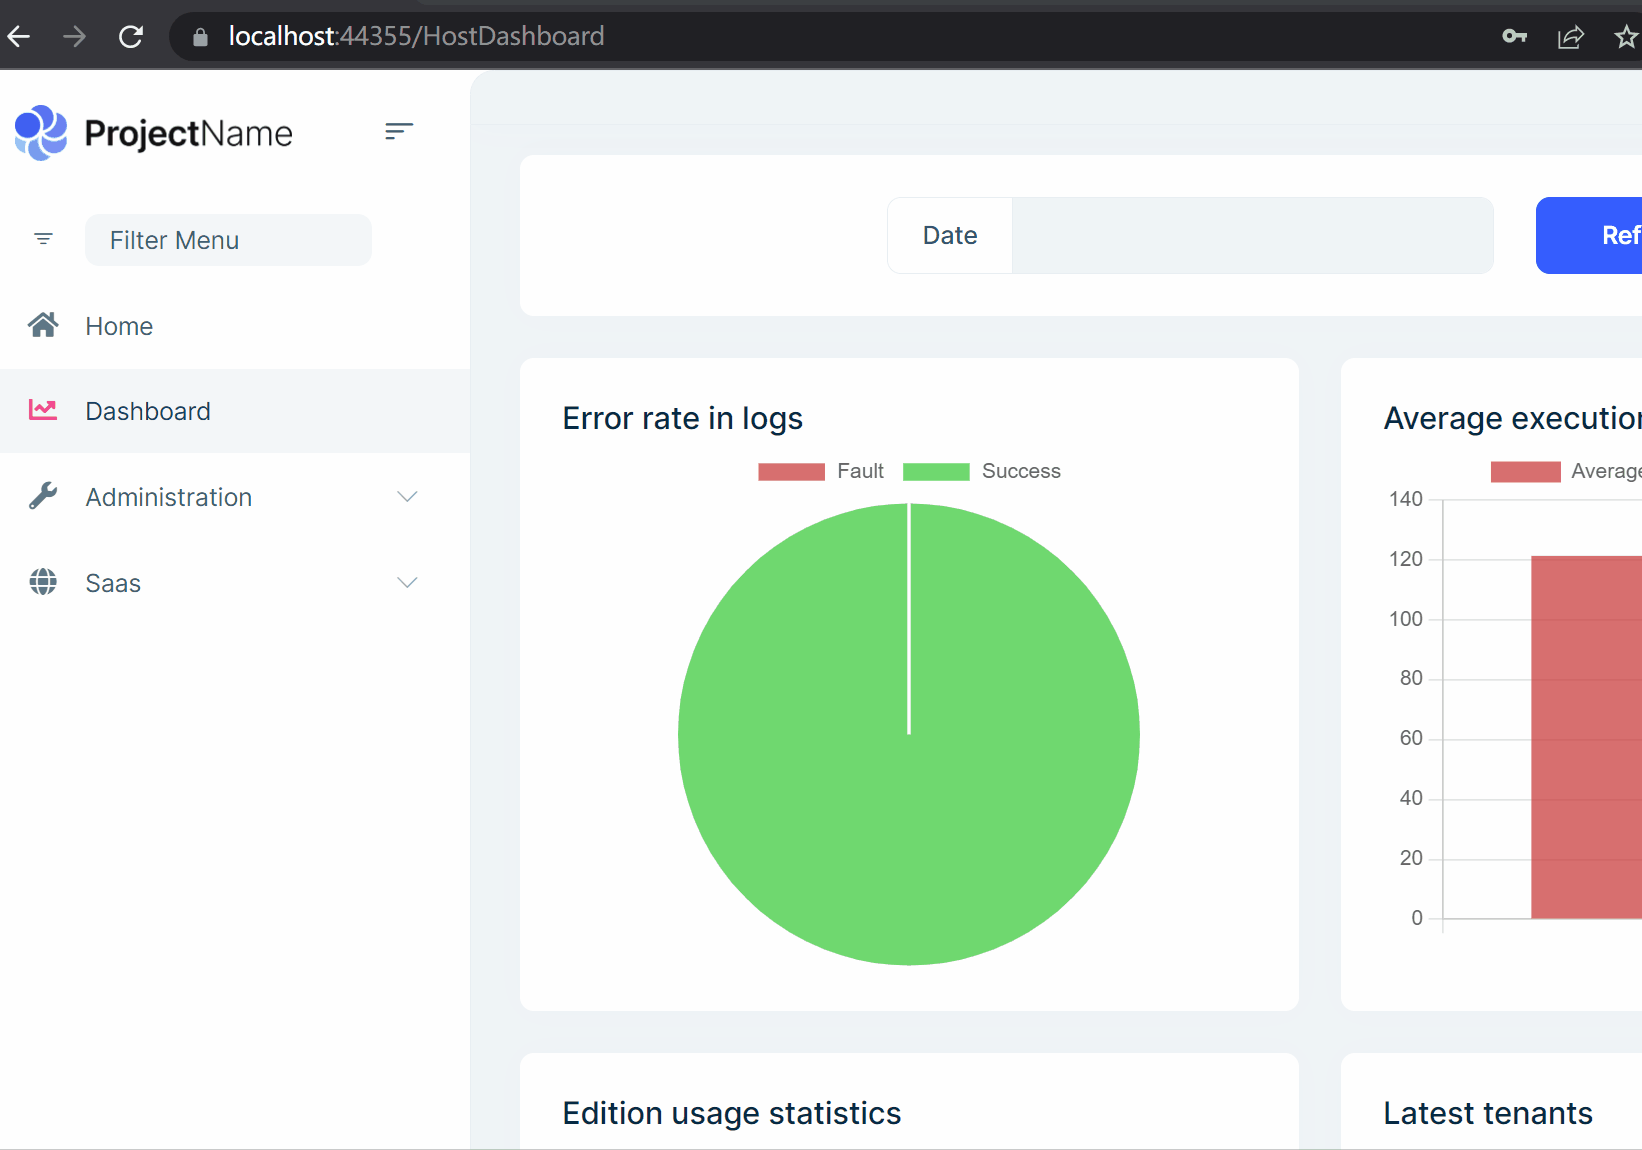Open the Home menu item
Image resolution: width=1642 pixels, height=1150 pixels.
235,326
